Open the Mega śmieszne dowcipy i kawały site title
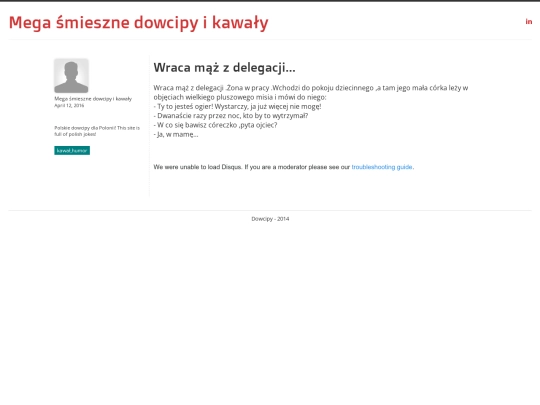 [138, 23]
